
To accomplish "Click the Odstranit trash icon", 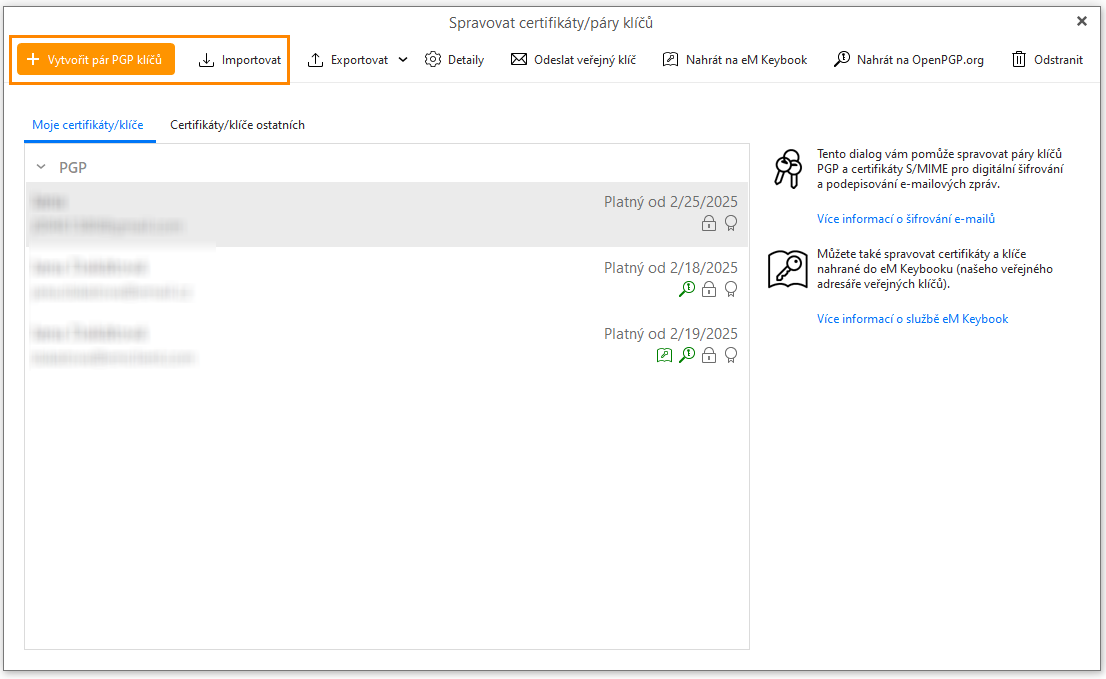I will coord(1019,60).
